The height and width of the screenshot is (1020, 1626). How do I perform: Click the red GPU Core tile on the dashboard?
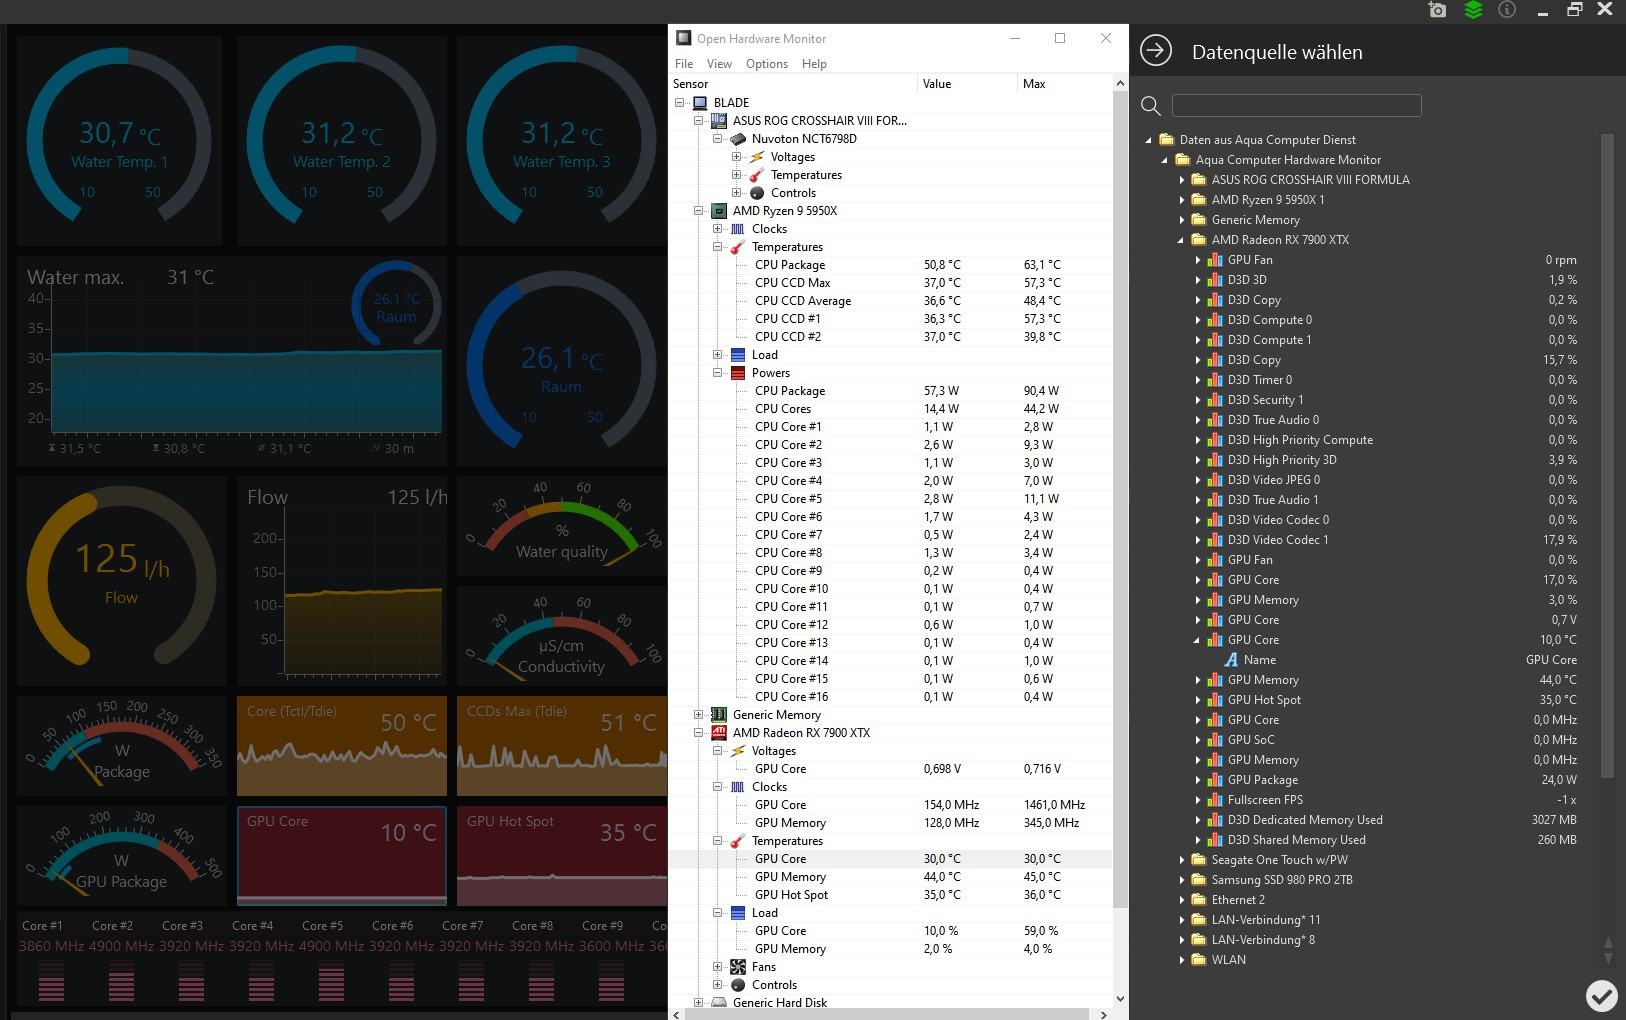click(x=342, y=856)
